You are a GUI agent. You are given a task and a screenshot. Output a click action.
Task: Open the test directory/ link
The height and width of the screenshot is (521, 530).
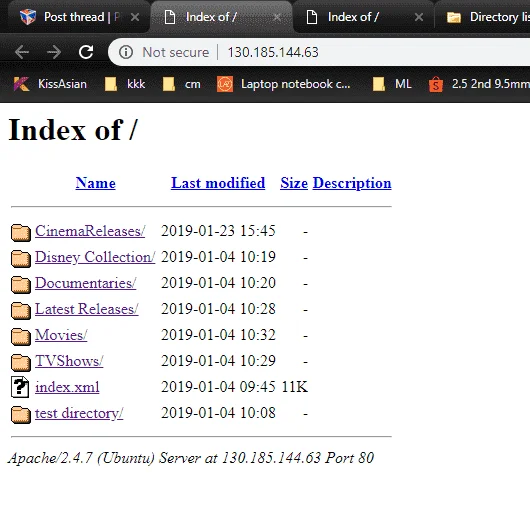tap(79, 413)
